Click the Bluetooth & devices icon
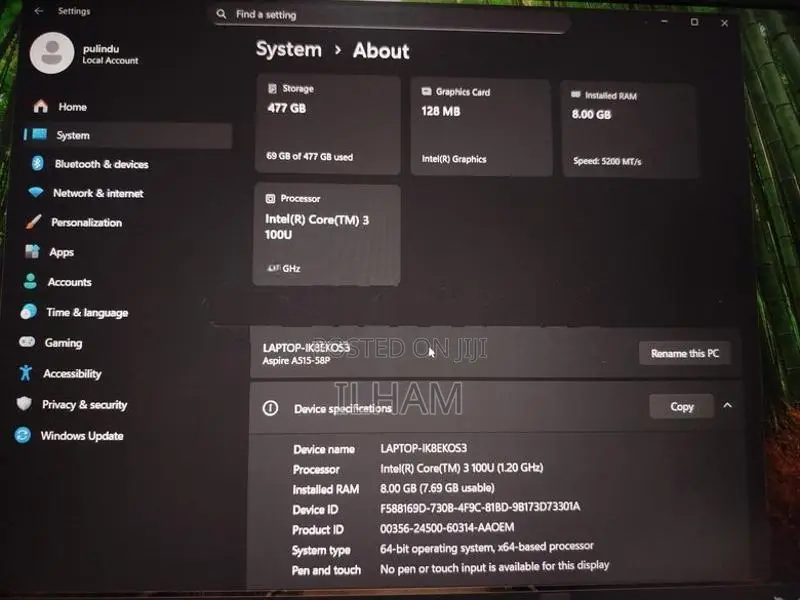This screenshot has height=600, width=800. (x=37, y=163)
